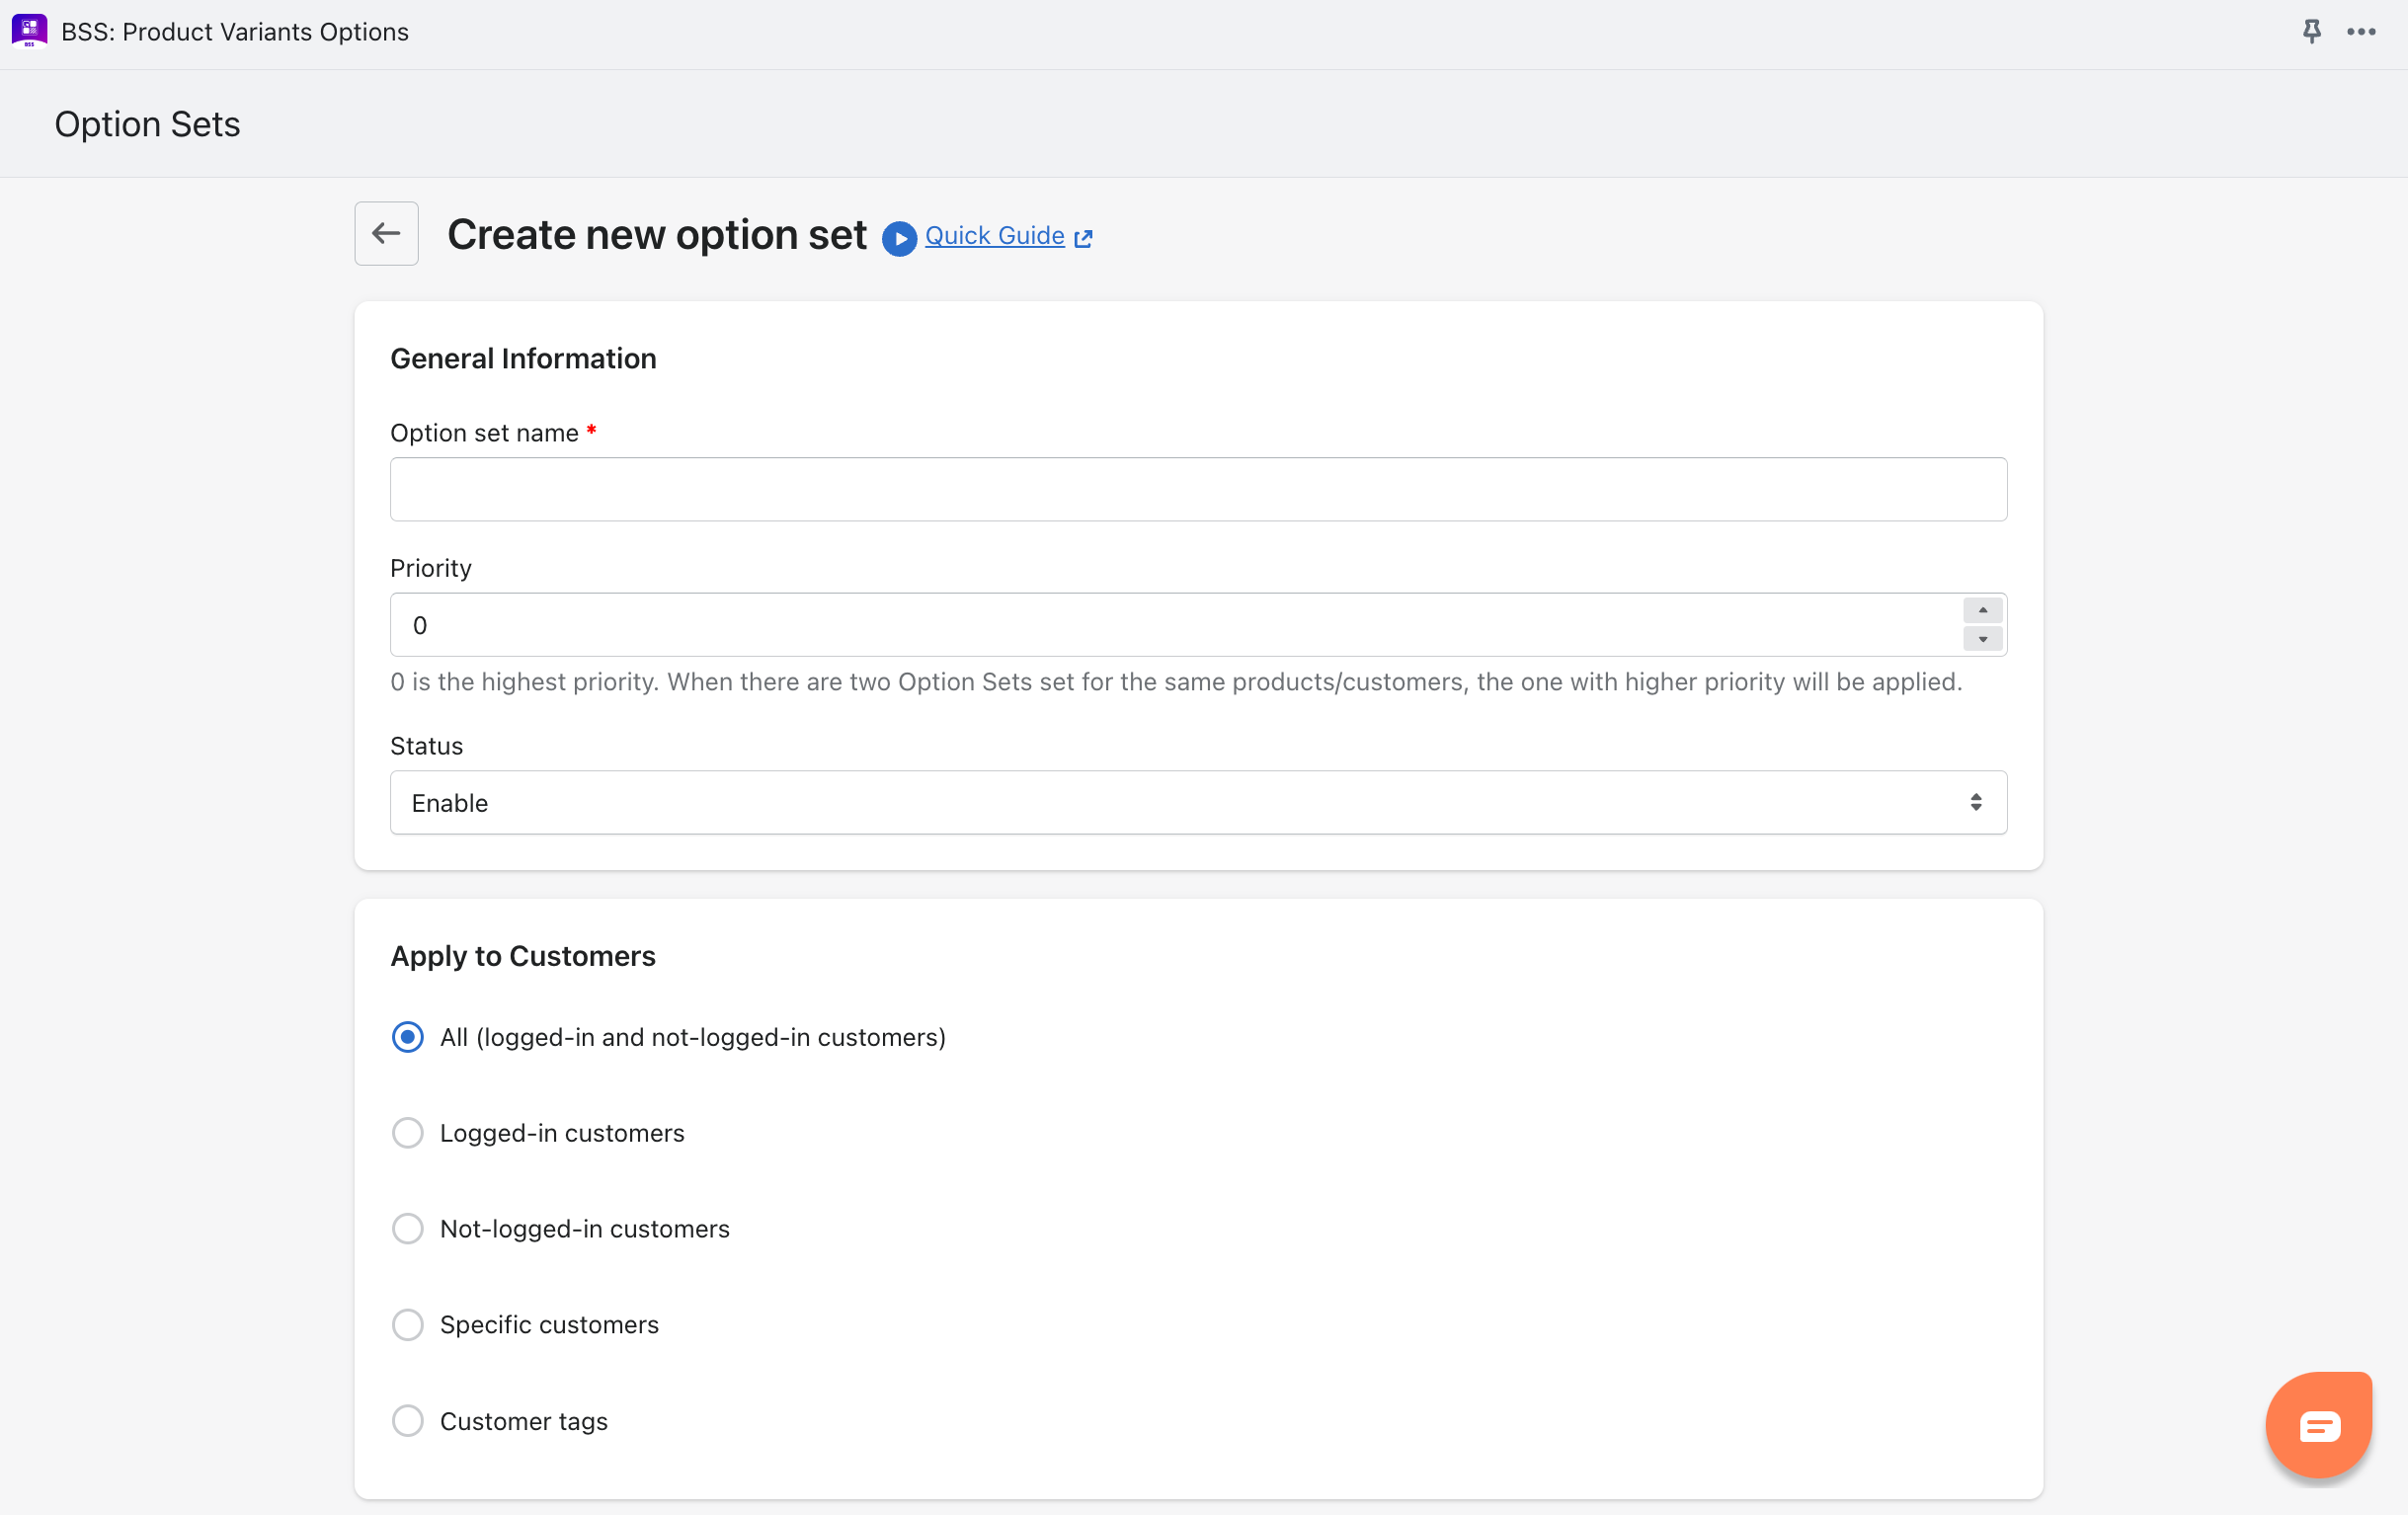Click the Status dropdown arrows icon
Viewport: 2408px width, 1515px height.
(1975, 802)
